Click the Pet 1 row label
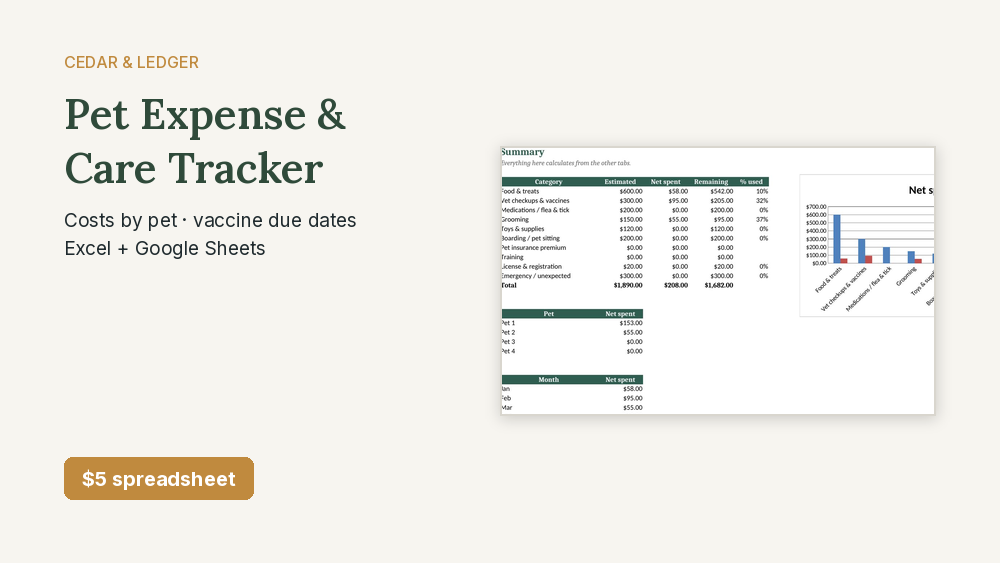The image size is (1000, 563). (508, 323)
